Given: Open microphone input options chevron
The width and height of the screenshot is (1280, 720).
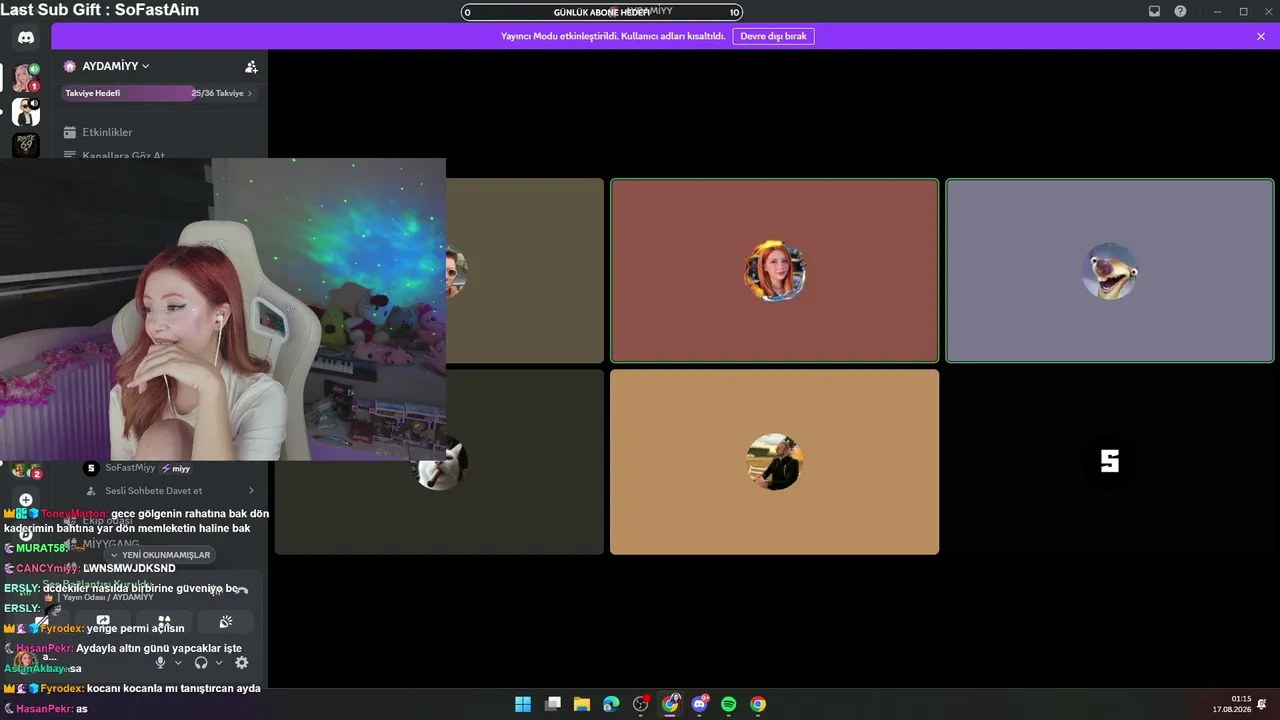Looking at the screenshot, I should 178,662.
